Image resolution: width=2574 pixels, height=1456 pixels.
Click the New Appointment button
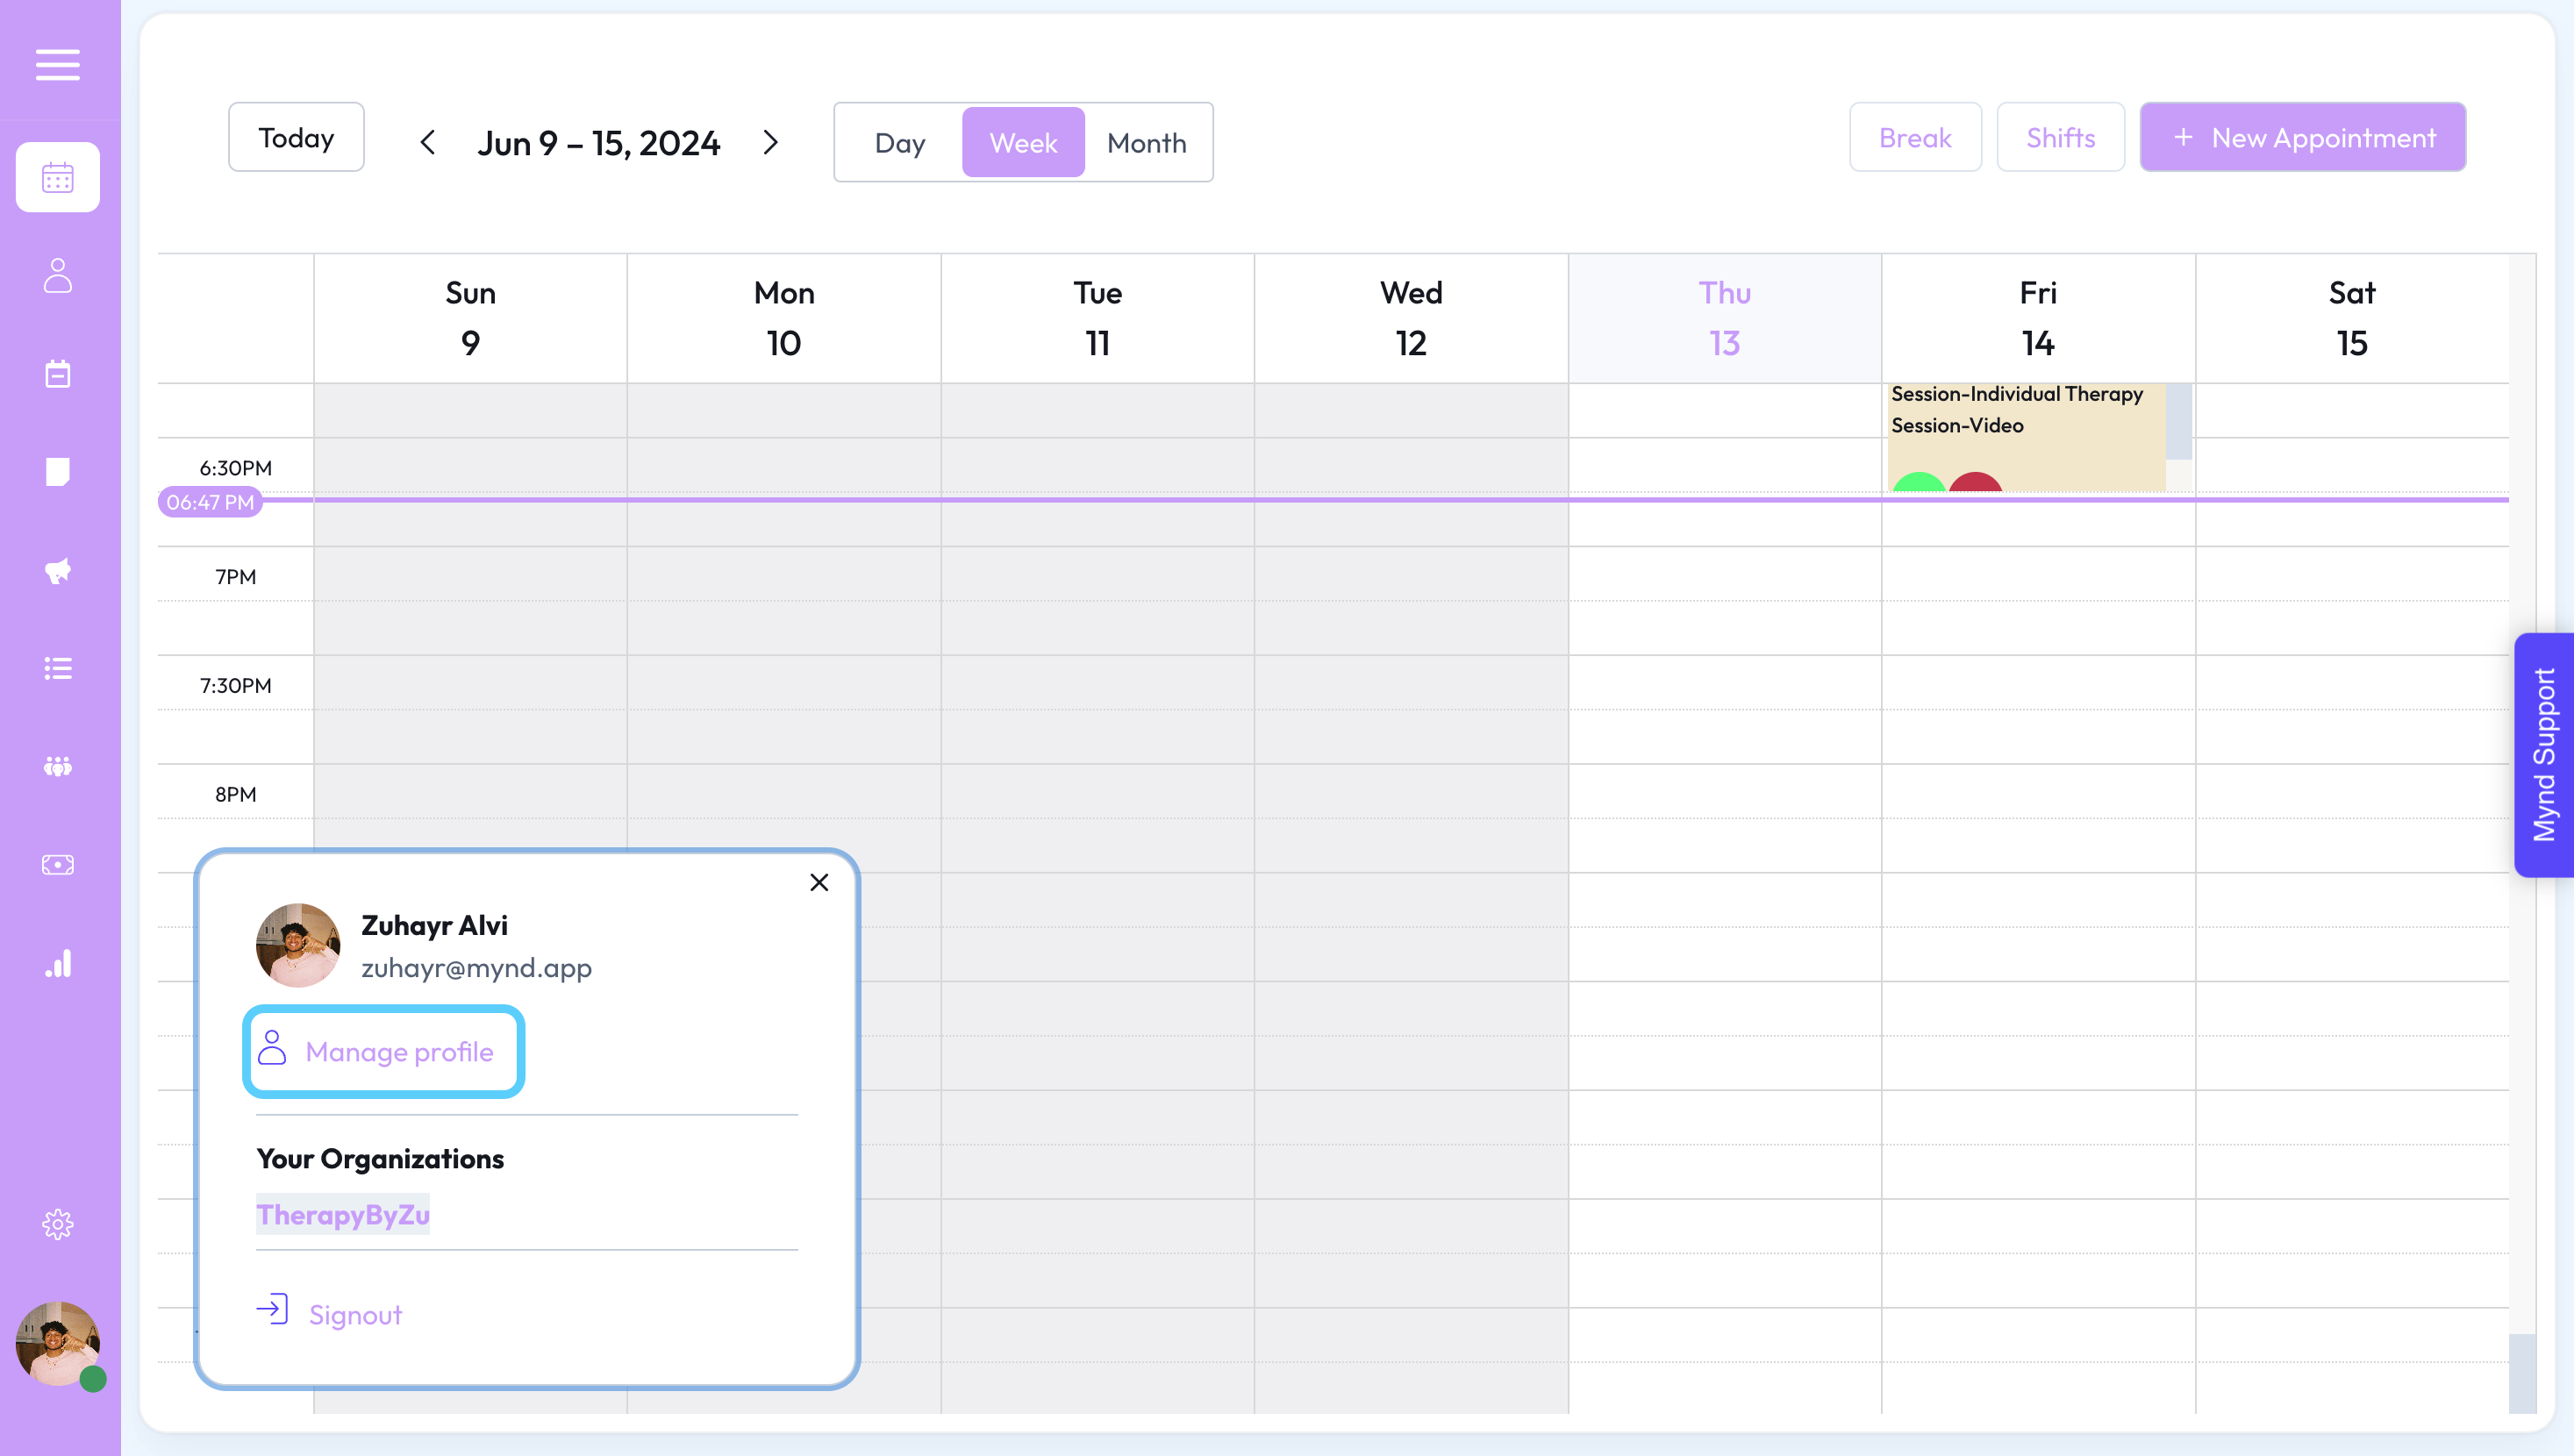click(2302, 138)
